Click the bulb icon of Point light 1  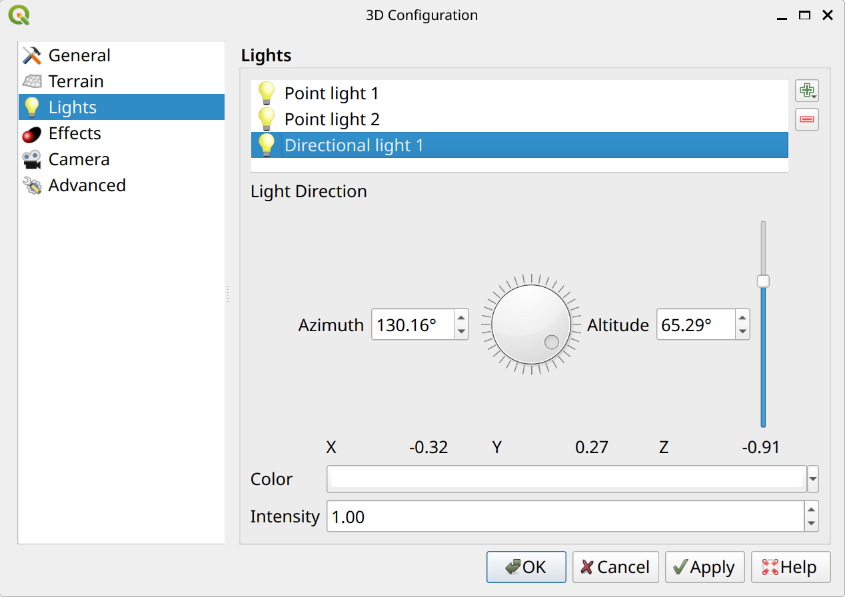click(x=266, y=93)
